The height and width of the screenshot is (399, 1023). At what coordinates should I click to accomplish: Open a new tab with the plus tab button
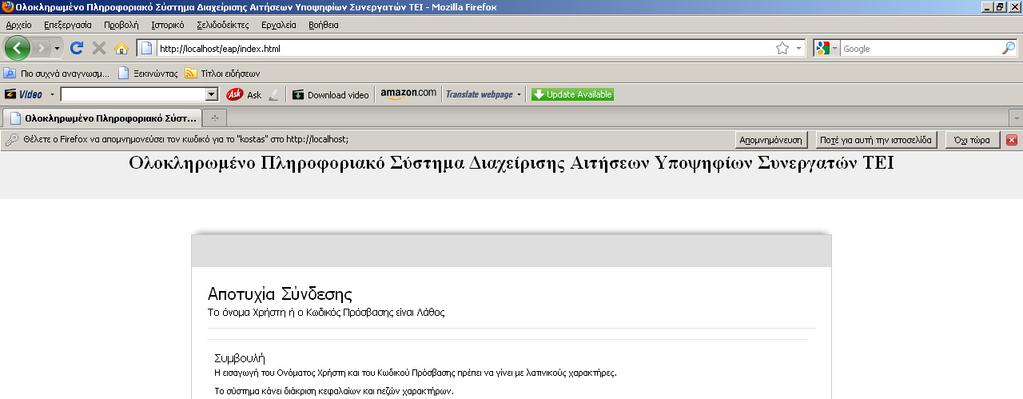tap(215, 119)
